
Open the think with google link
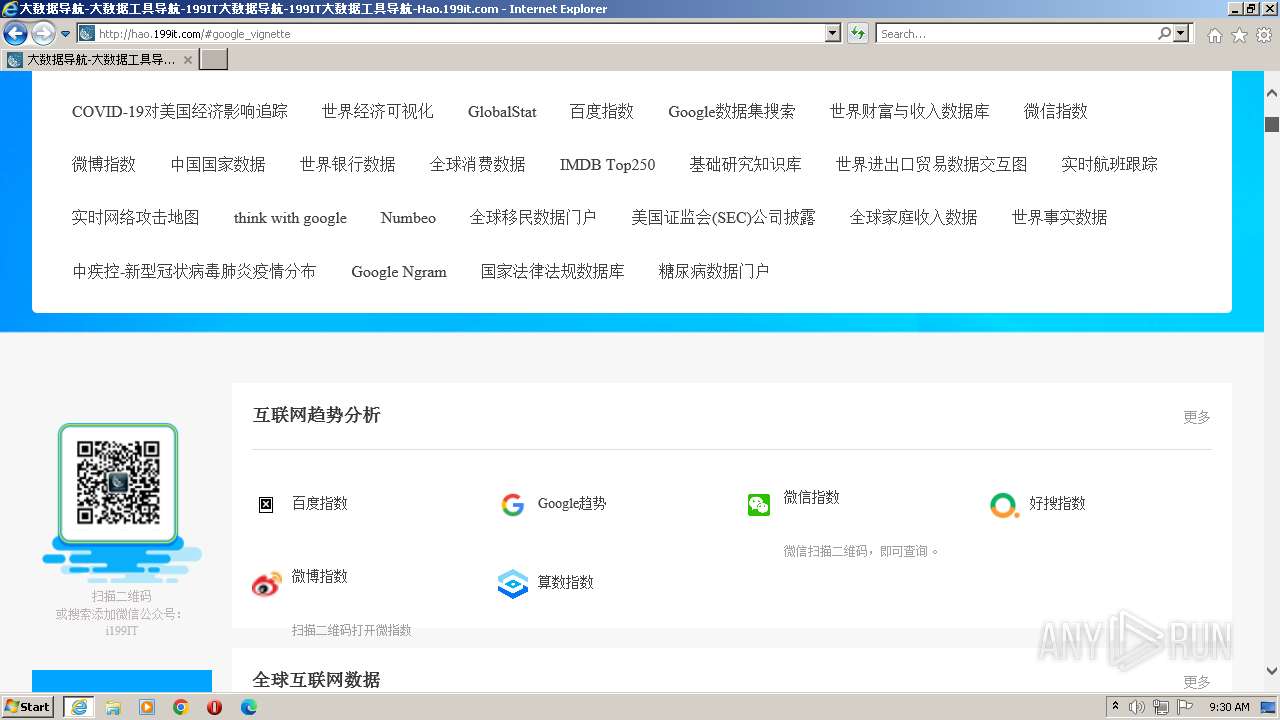pyautogui.click(x=290, y=218)
